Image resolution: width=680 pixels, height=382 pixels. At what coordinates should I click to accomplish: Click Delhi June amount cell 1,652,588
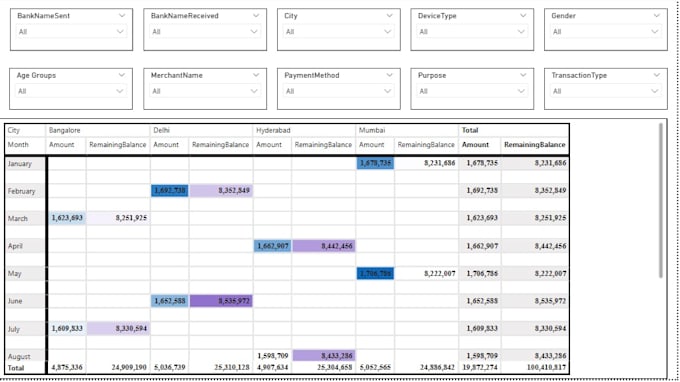170,301
